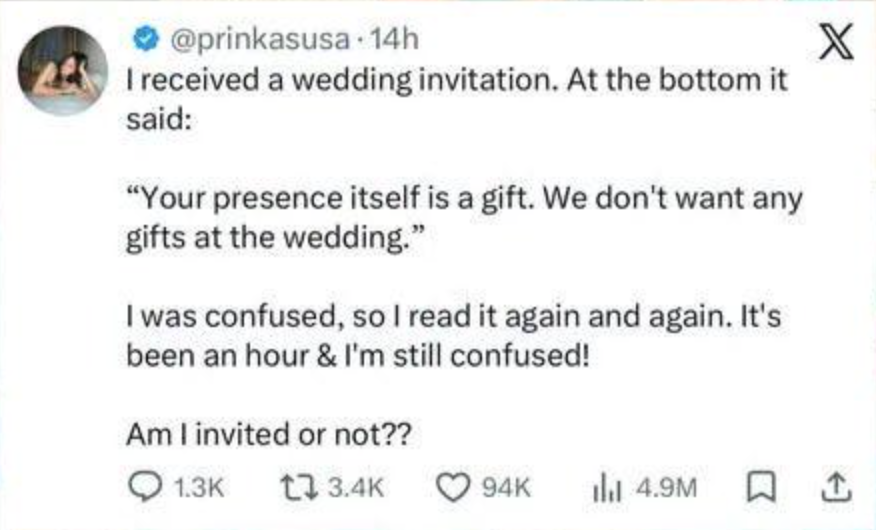The height and width of the screenshot is (530, 876).
Task: Open the author's profile picture
Action: (62, 71)
